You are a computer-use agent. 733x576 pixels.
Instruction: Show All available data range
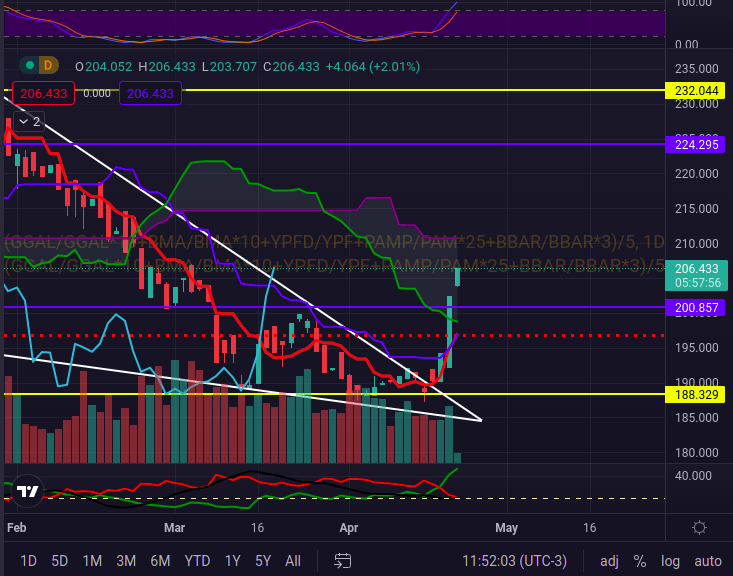pyautogui.click(x=293, y=560)
